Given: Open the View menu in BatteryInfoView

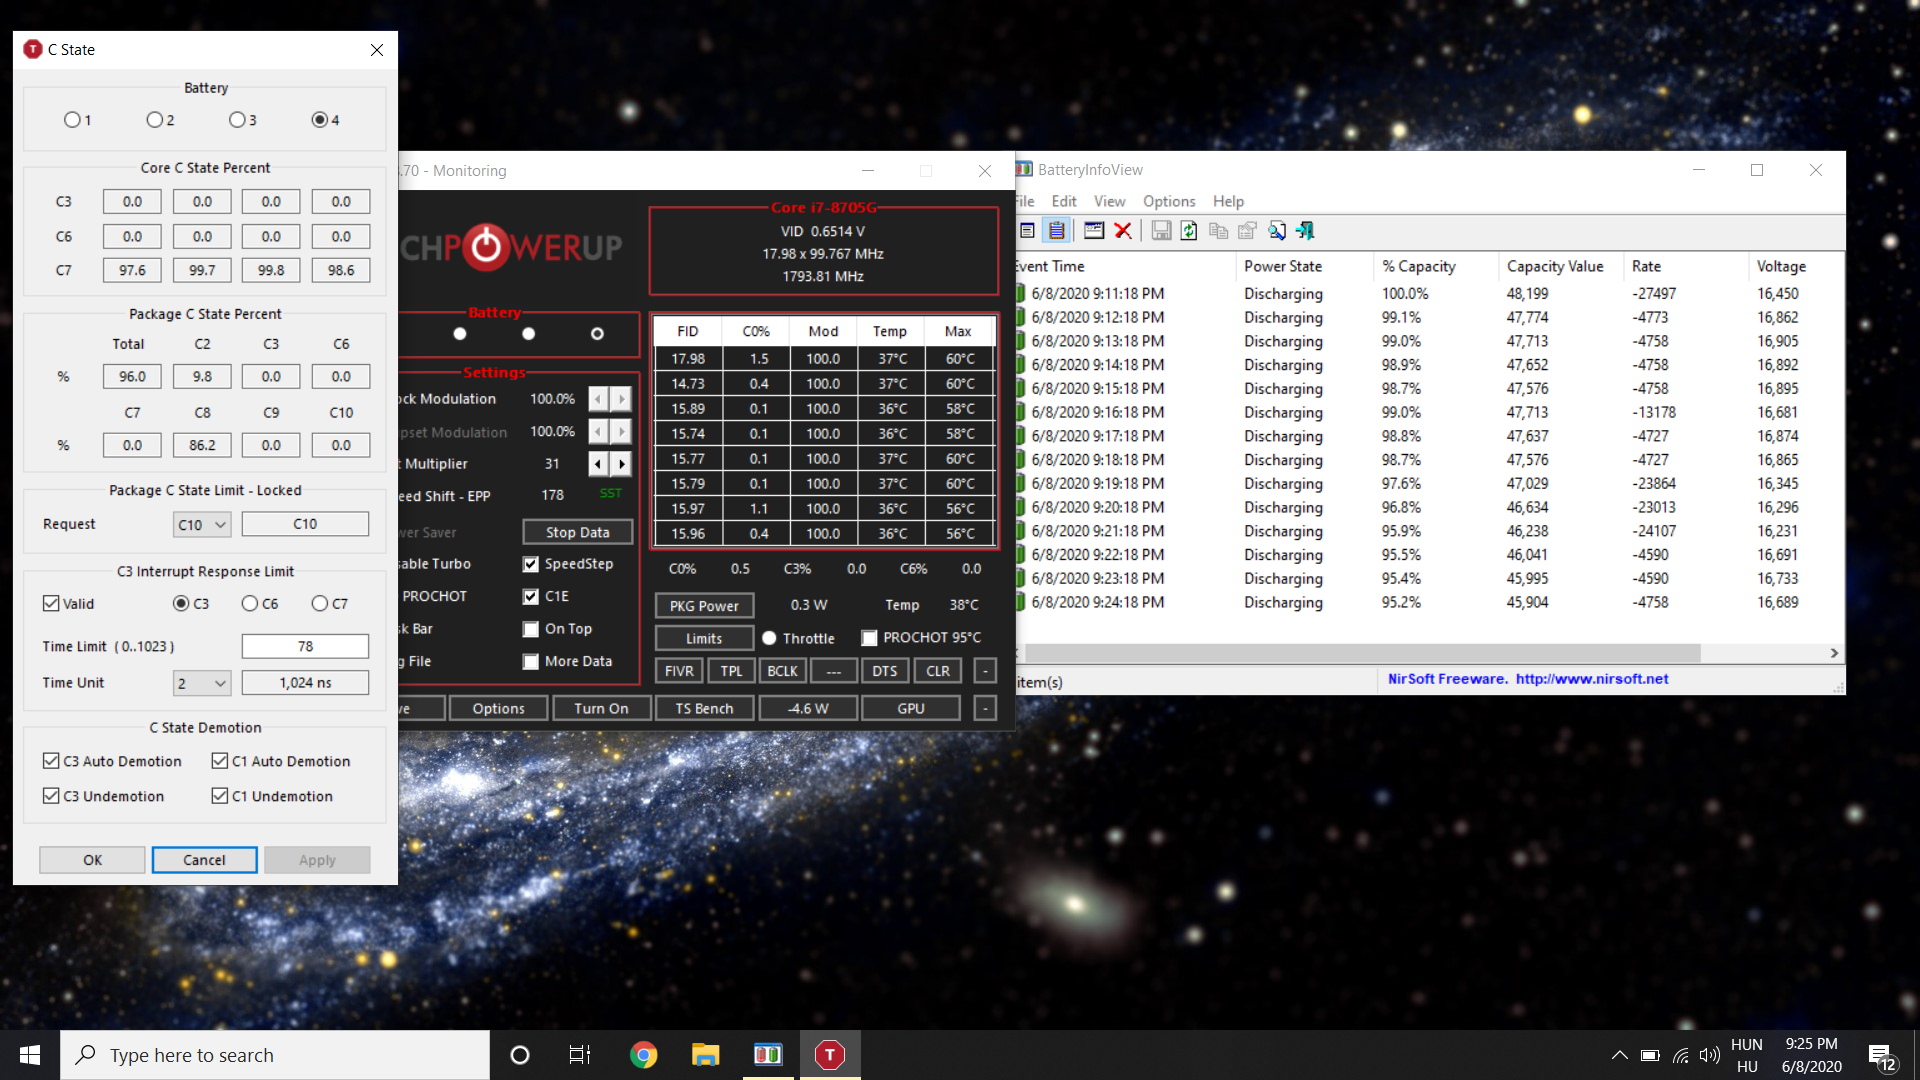Looking at the screenshot, I should point(1109,201).
